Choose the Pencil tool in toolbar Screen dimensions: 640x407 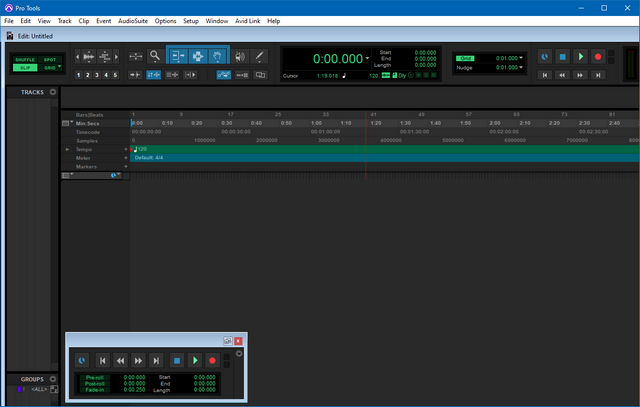tap(260, 57)
